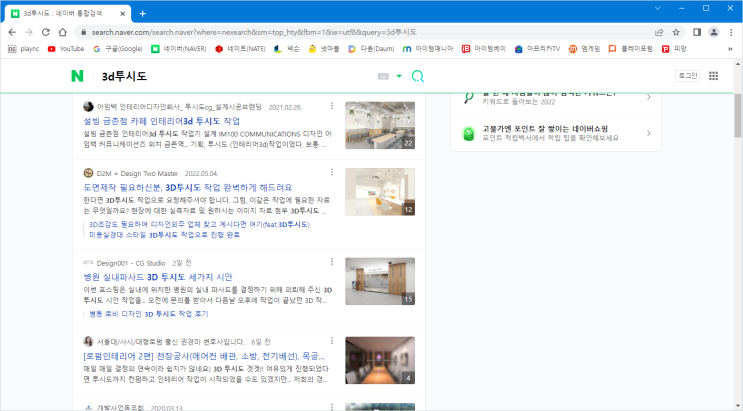Click the 로그인 login button

pos(688,76)
